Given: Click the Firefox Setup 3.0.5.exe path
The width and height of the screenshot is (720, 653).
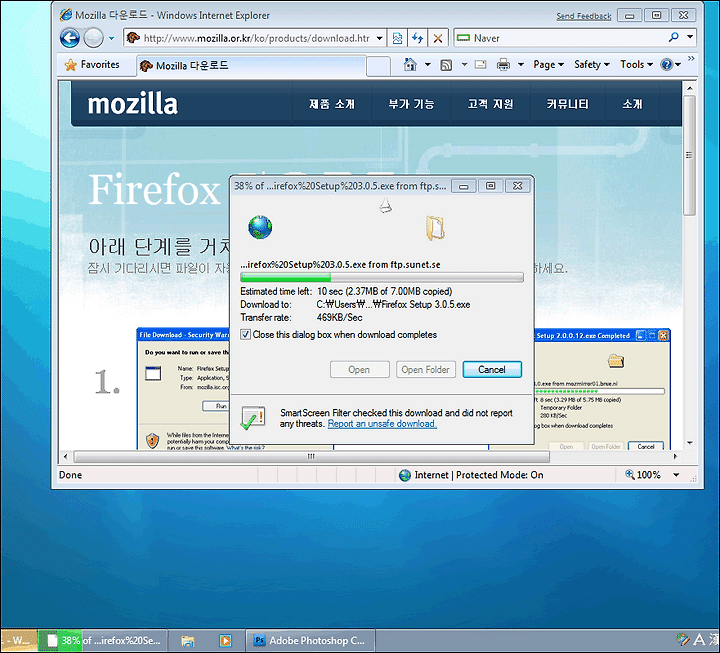Looking at the screenshot, I should pyautogui.click(x=393, y=305).
